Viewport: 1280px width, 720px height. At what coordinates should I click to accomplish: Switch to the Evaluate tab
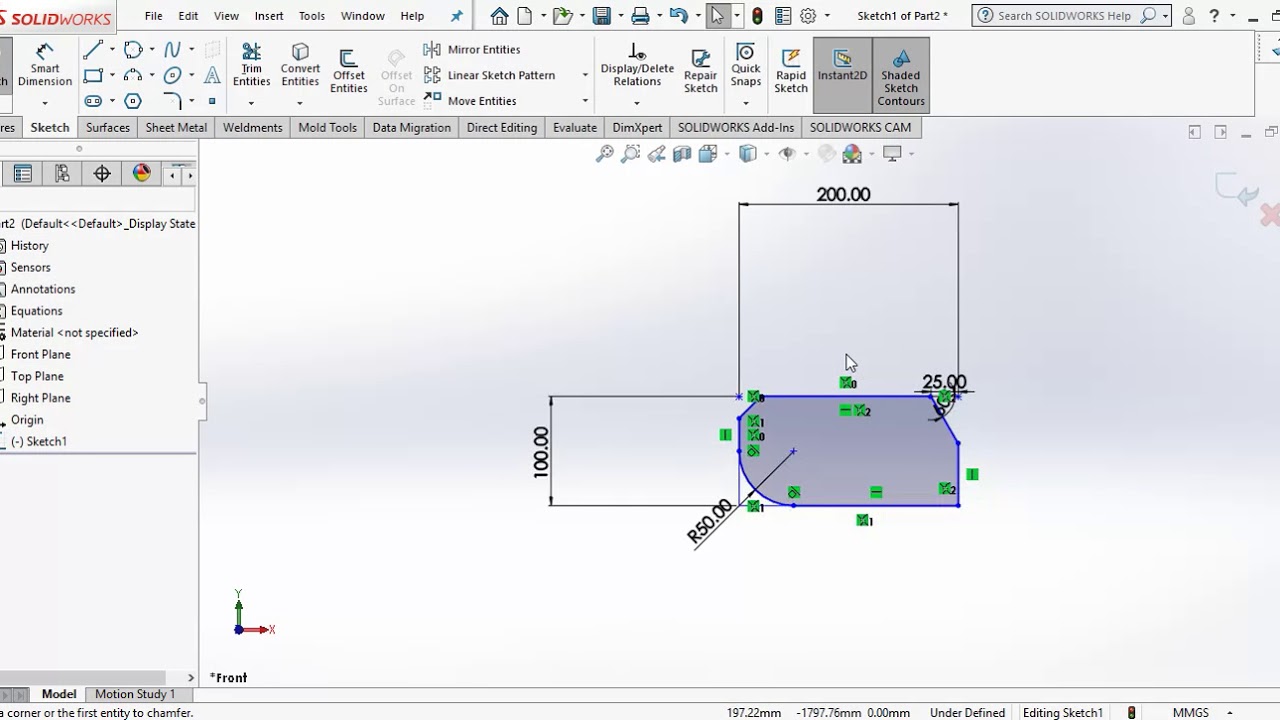tap(575, 128)
